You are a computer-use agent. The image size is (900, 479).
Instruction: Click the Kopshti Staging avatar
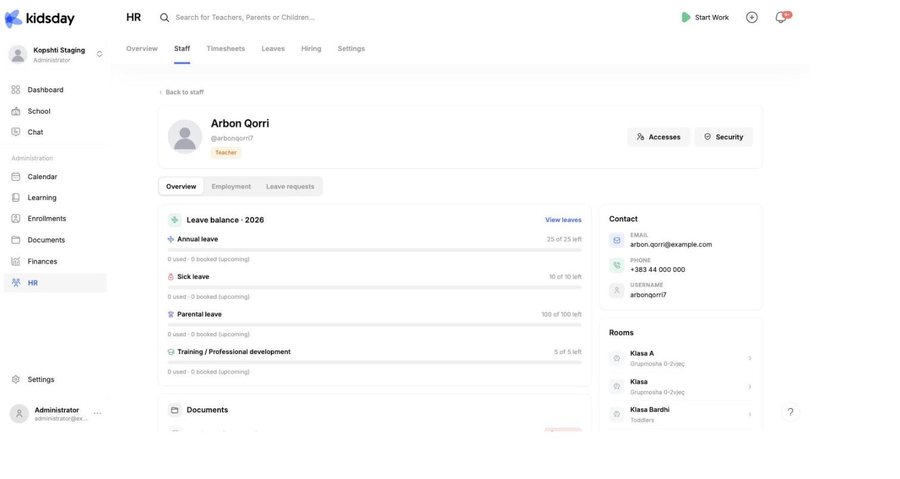click(x=18, y=54)
